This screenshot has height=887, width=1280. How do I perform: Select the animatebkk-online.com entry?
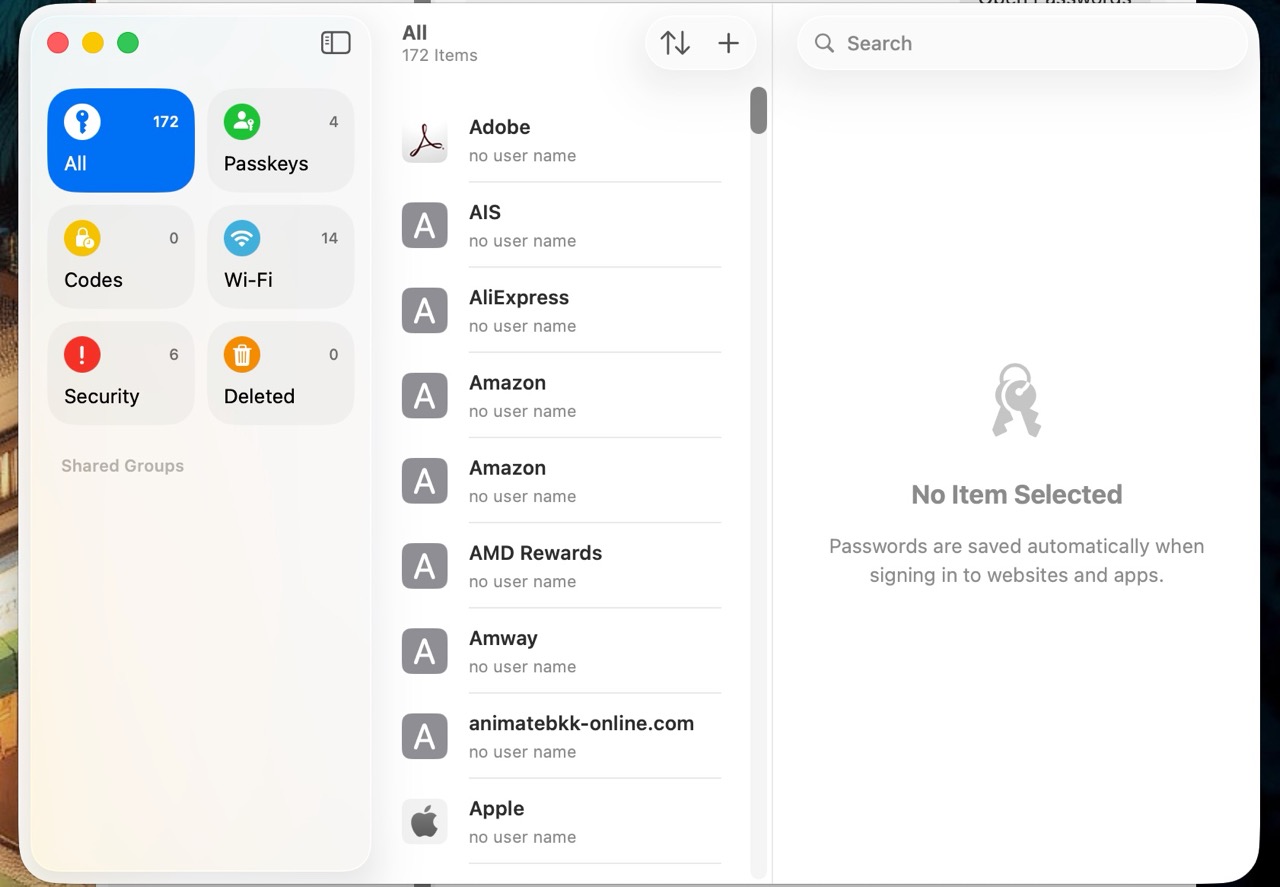click(x=561, y=736)
